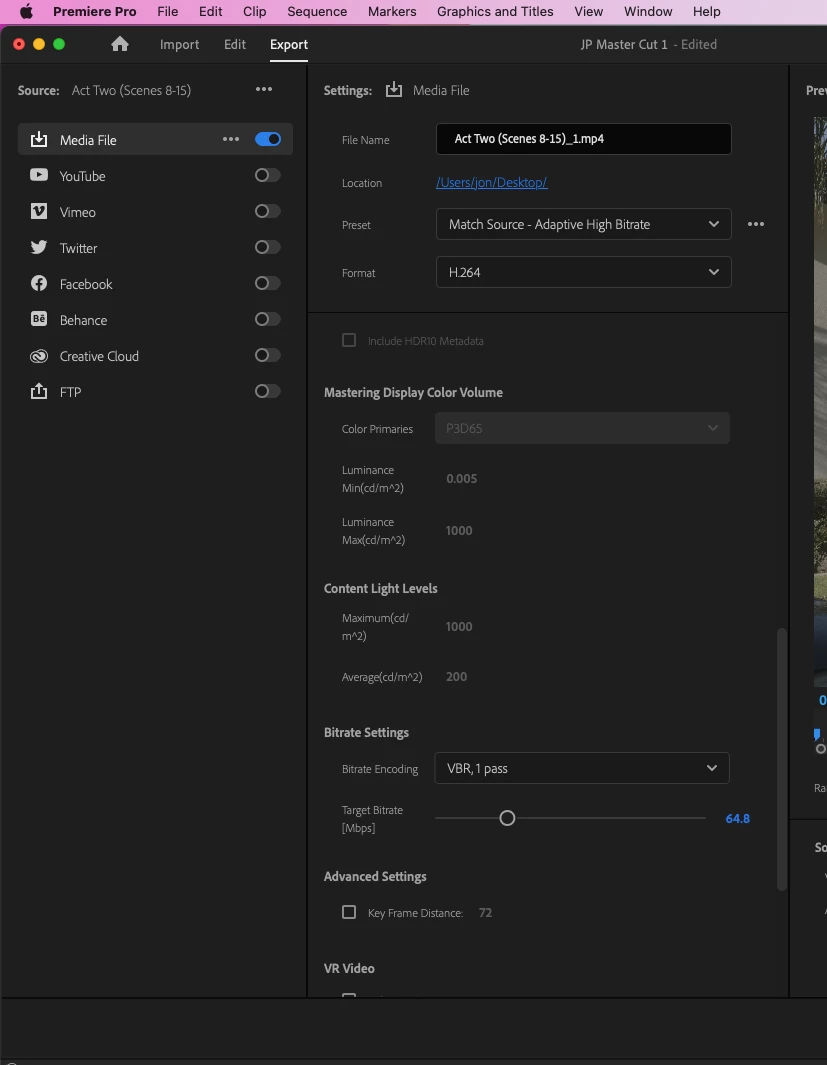The width and height of the screenshot is (827, 1065).
Task: Open Source options three-dot menu
Action: [263, 89]
